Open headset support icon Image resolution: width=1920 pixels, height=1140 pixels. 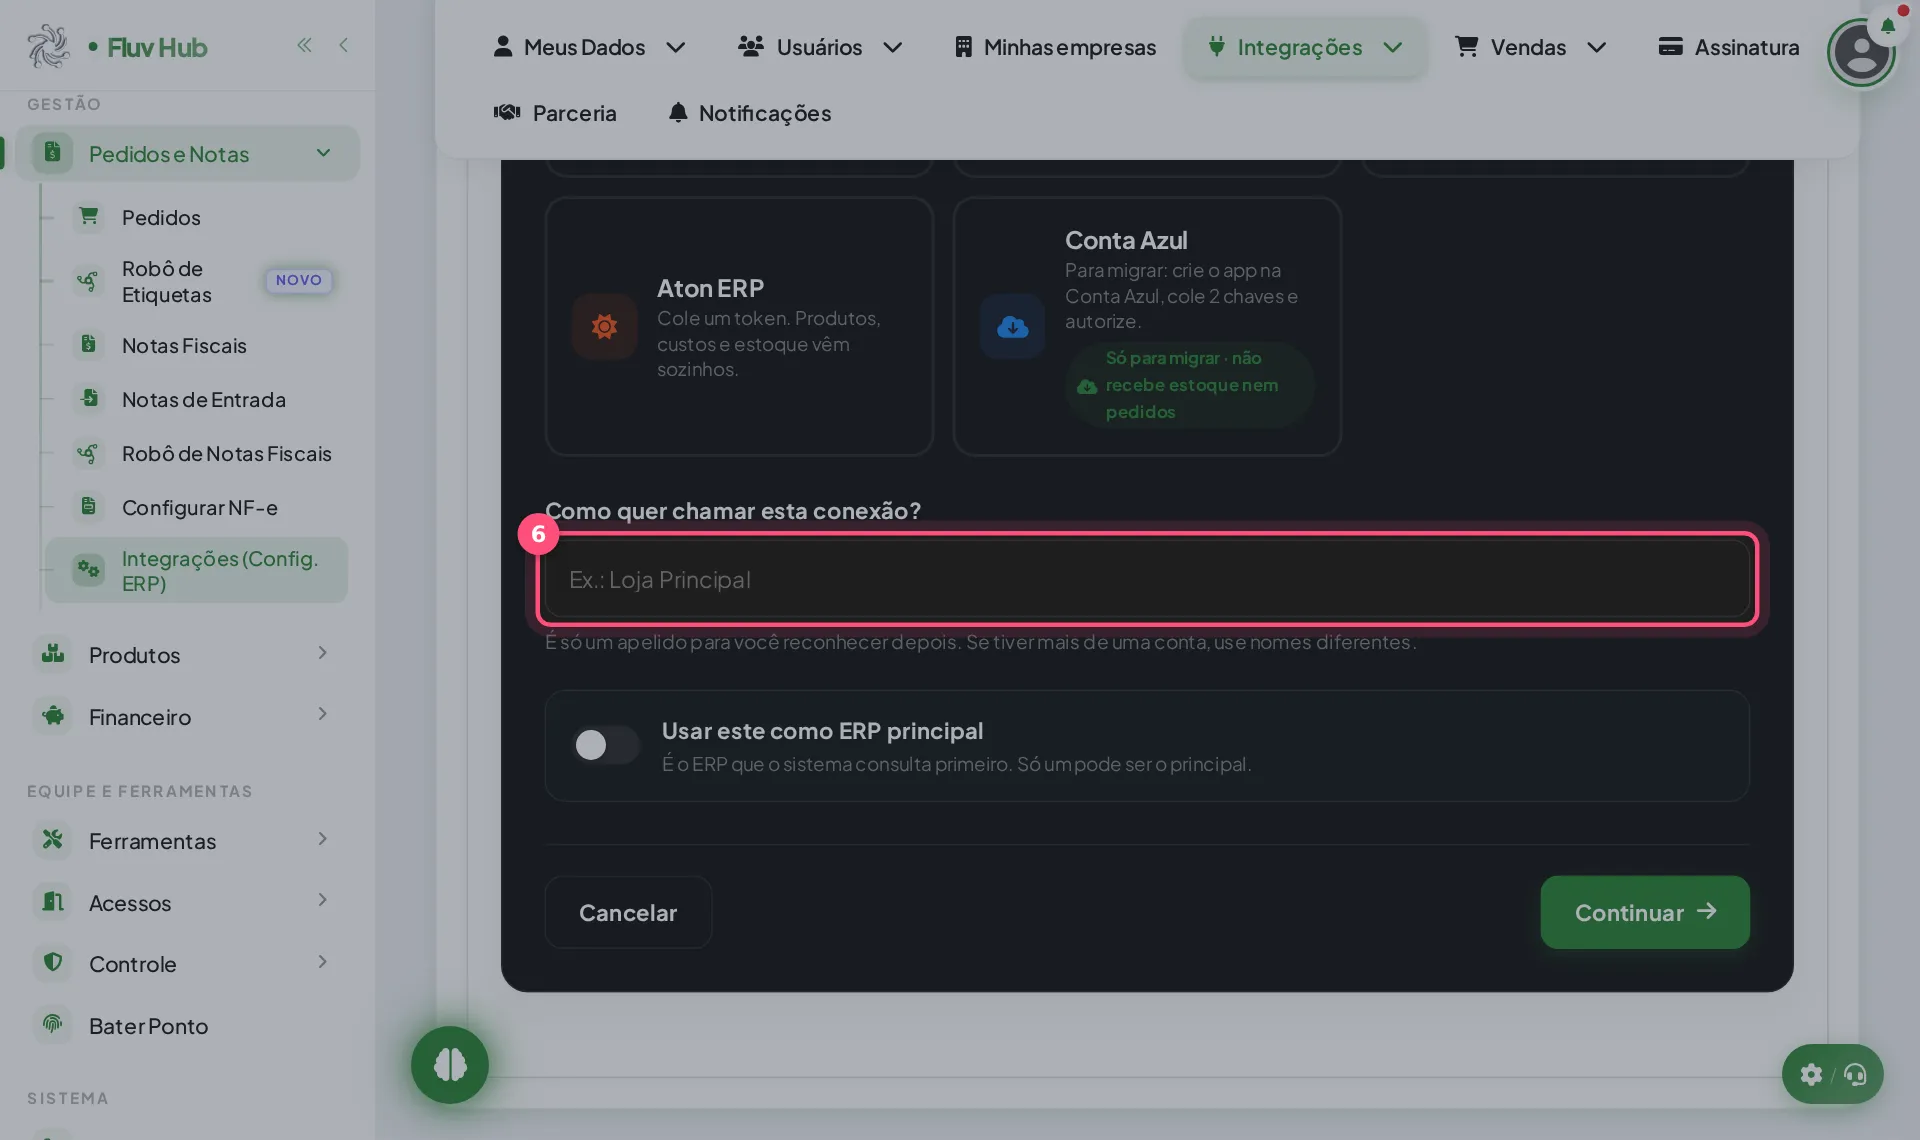pyautogui.click(x=1855, y=1075)
